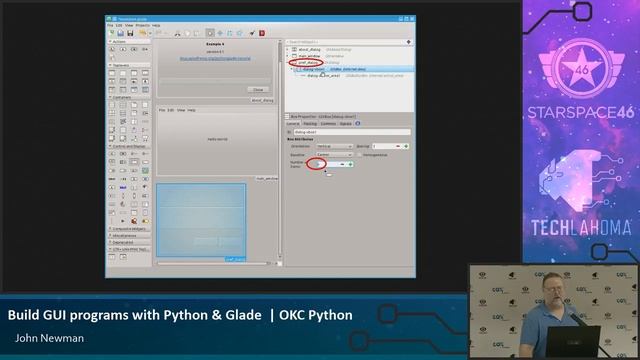Click the Copy toolbar icon
Screen dimensions: 640x360
tap(187, 33)
